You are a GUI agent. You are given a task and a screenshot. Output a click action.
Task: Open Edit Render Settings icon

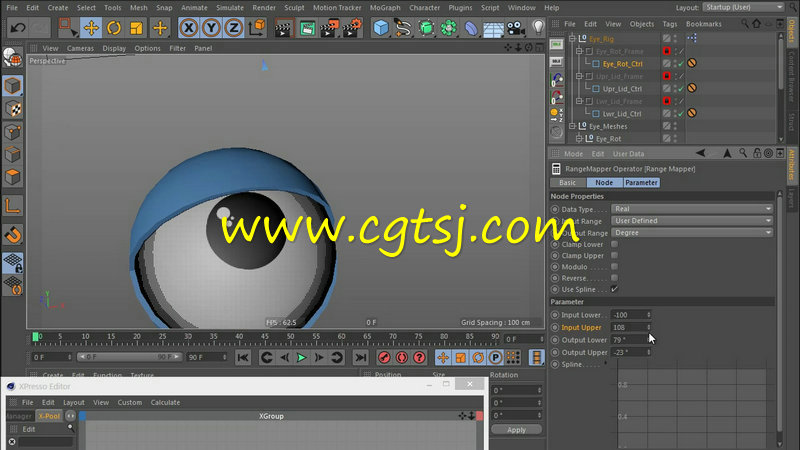click(x=352, y=28)
